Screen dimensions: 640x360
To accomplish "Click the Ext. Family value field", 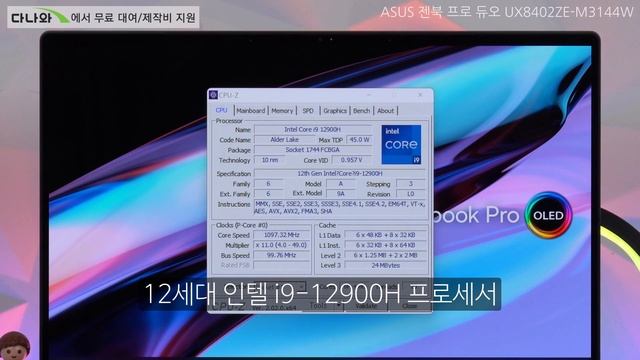I will pos(268,194).
